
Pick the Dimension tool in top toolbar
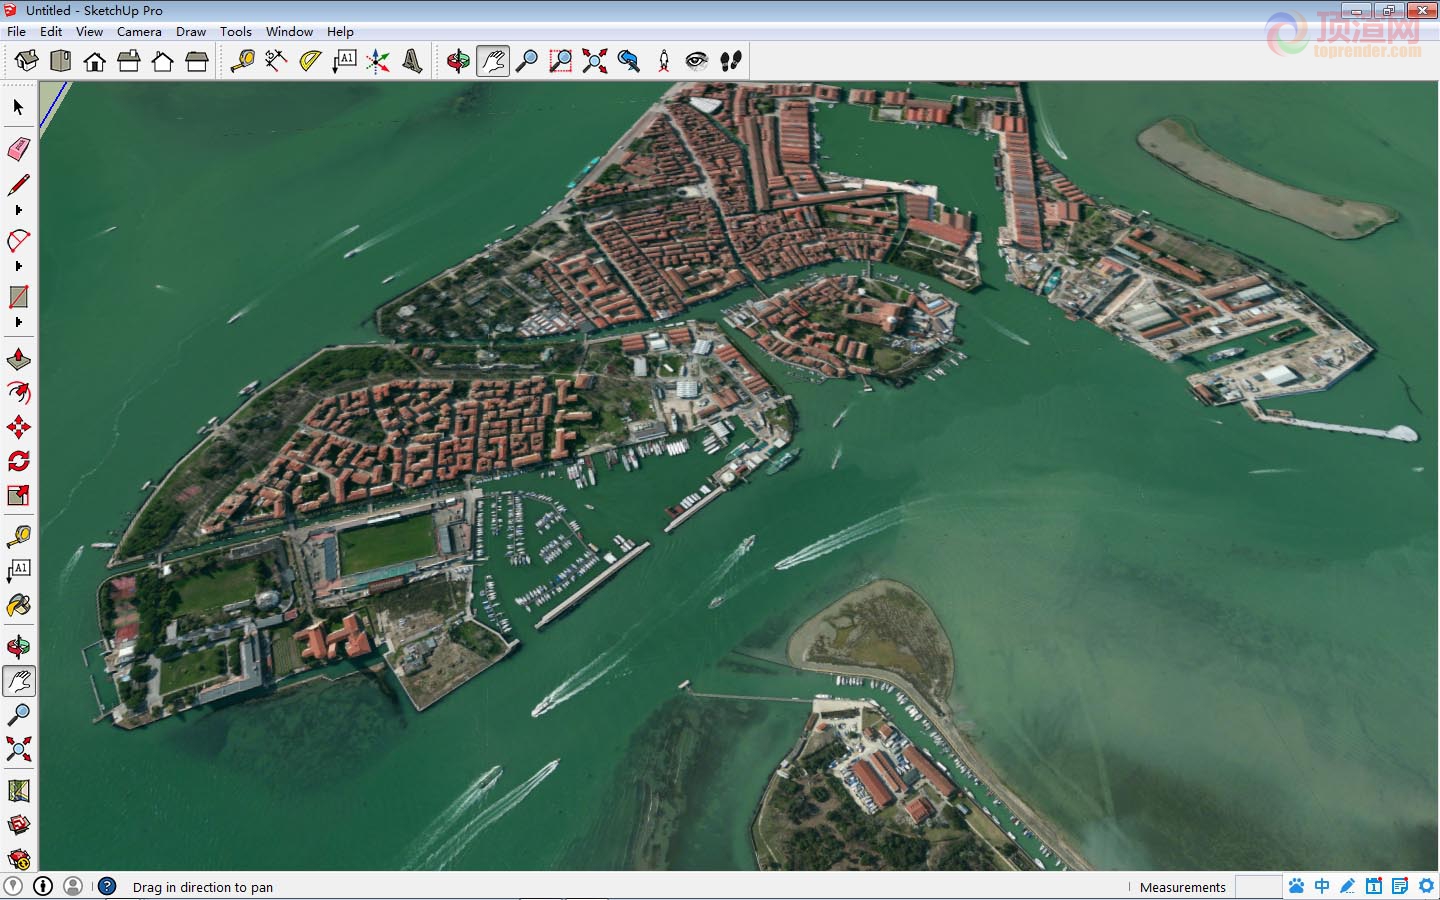tap(276, 61)
